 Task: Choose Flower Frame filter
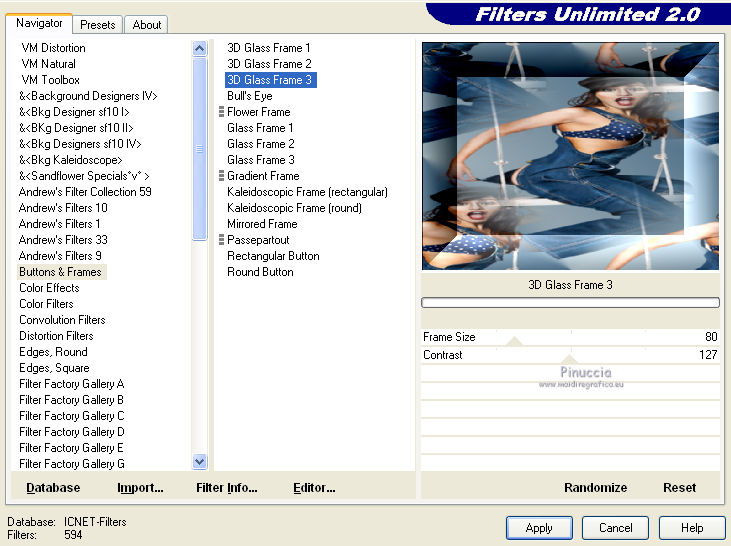click(258, 112)
